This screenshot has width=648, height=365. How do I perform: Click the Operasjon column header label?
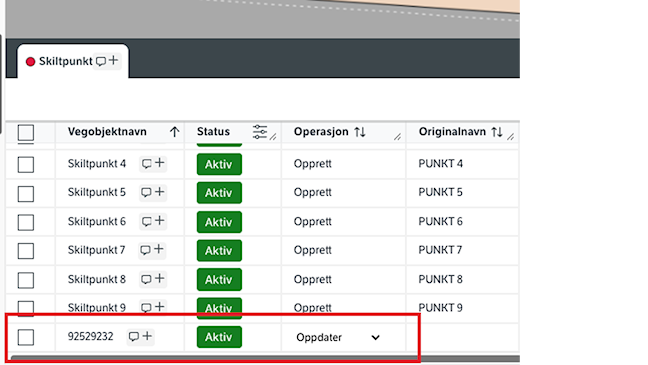pyautogui.click(x=321, y=132)
